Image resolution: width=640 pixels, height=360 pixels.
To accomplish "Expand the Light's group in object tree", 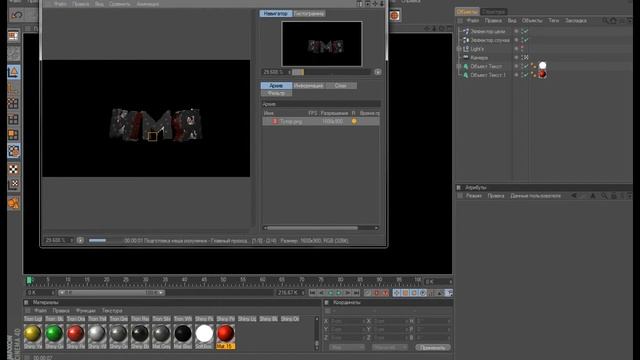I will point(459,49).
